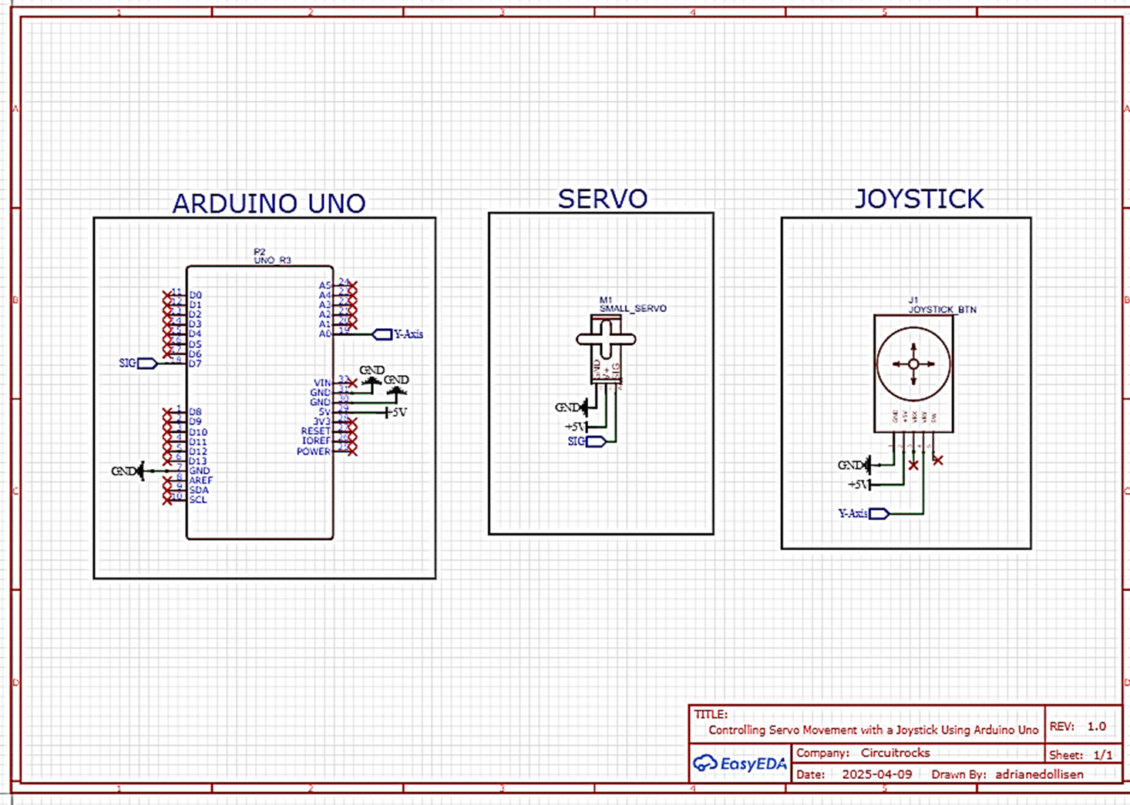Select the UNO_R3 component symbol P2

[260, 400]
